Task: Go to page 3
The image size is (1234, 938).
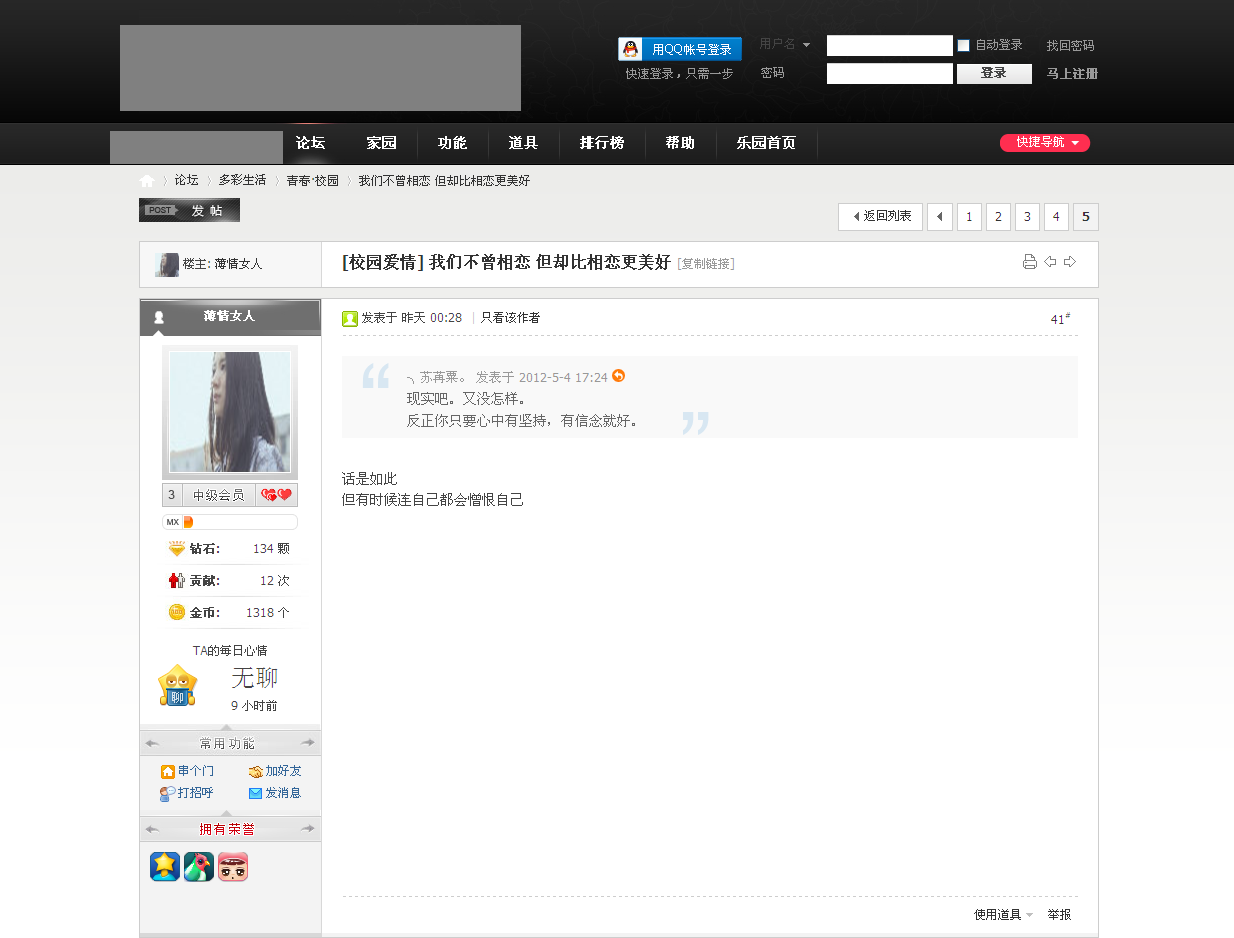Action: point(1027,216)
